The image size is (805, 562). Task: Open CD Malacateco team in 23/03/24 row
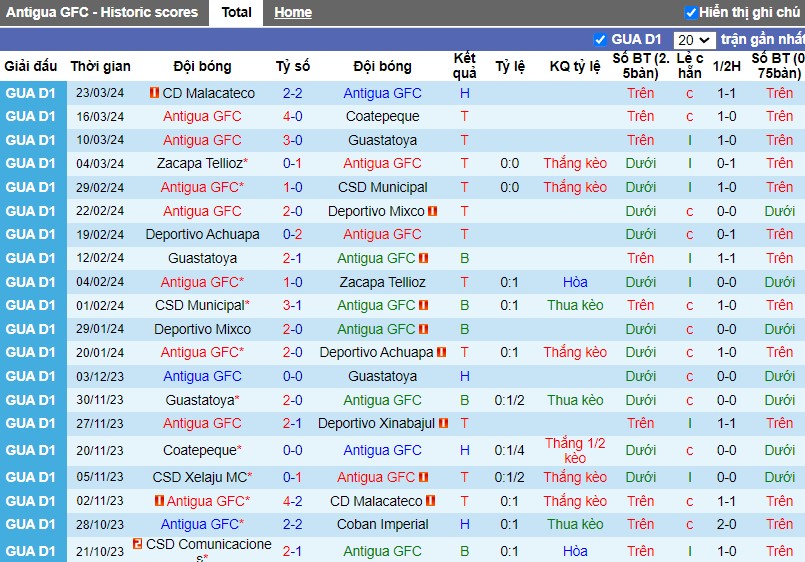point(208,93)
